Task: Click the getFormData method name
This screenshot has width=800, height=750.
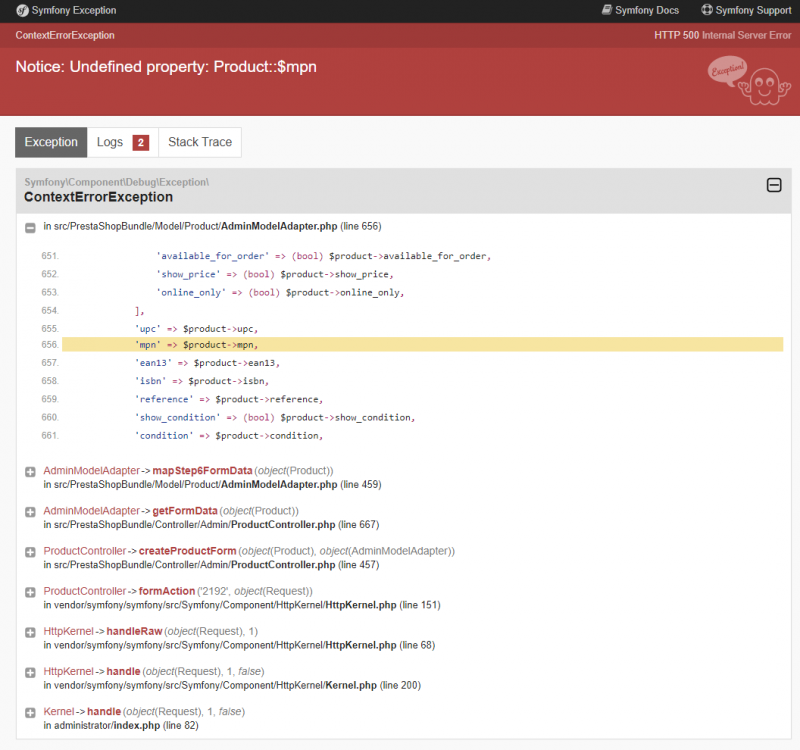Action: point(185,511)
